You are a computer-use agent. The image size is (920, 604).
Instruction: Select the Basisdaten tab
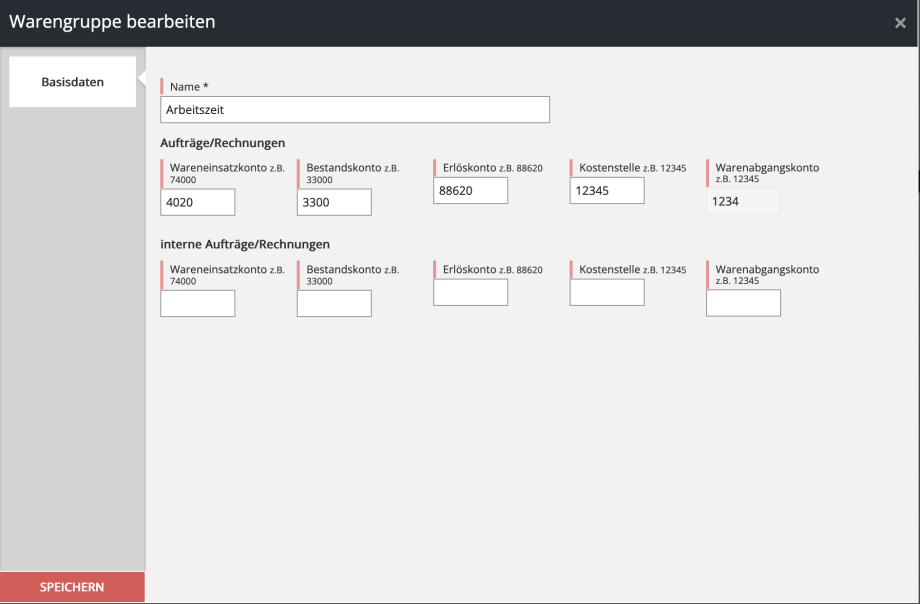72,82
